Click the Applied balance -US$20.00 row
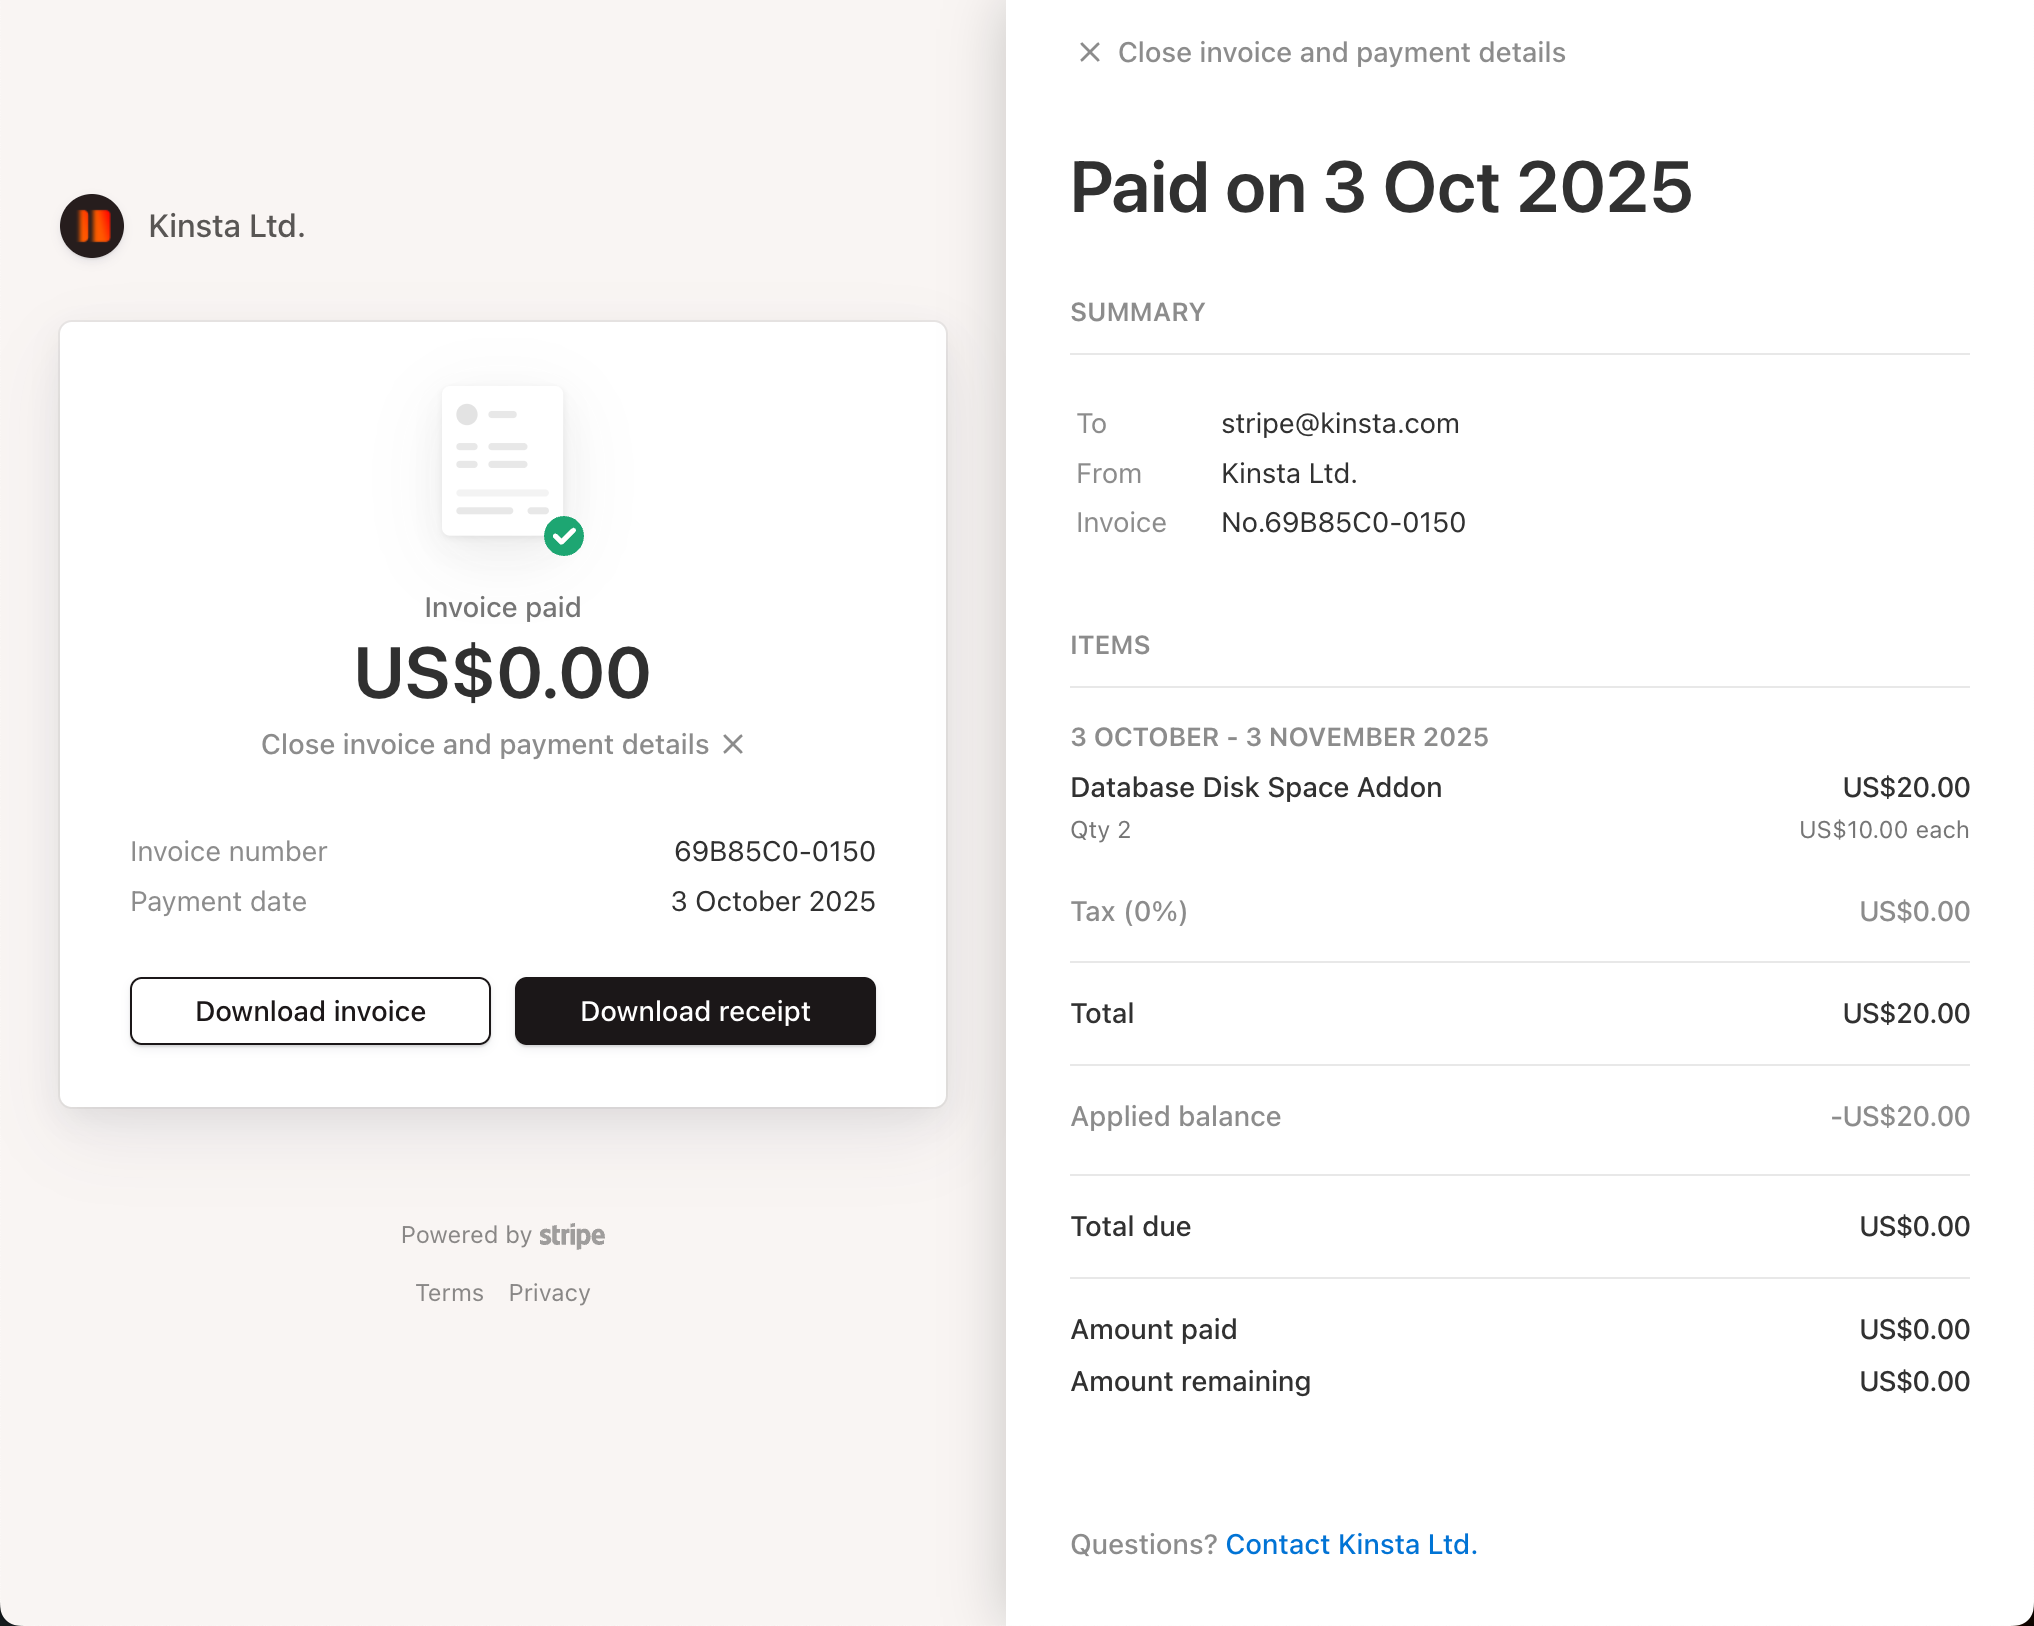 (1519, 1116)
